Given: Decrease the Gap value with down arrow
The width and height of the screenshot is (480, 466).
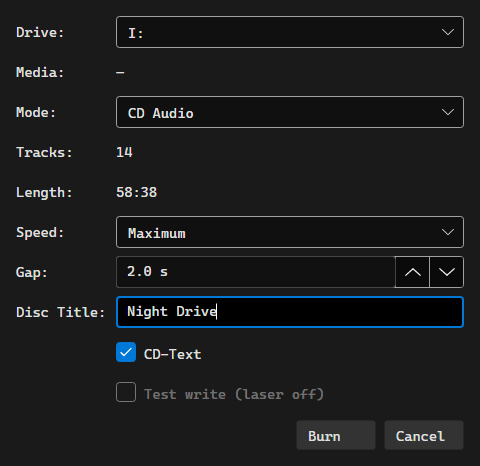Looking at the screenshot, I should tap(447, 272).
